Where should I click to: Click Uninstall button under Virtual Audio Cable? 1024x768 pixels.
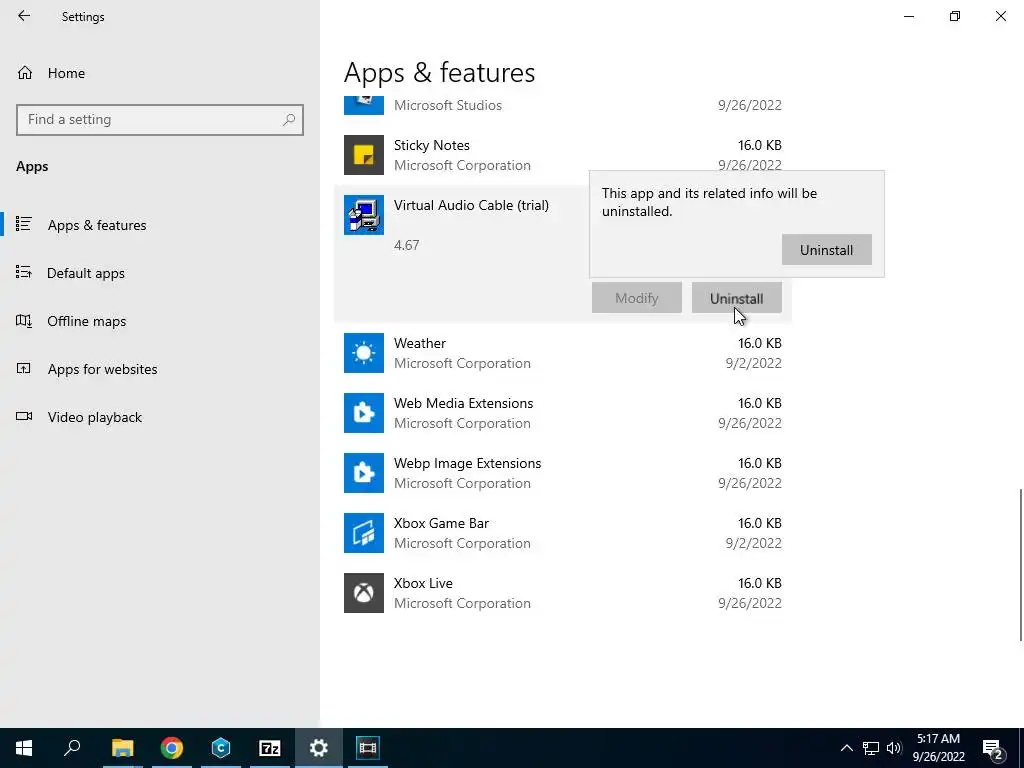[736, 298]
